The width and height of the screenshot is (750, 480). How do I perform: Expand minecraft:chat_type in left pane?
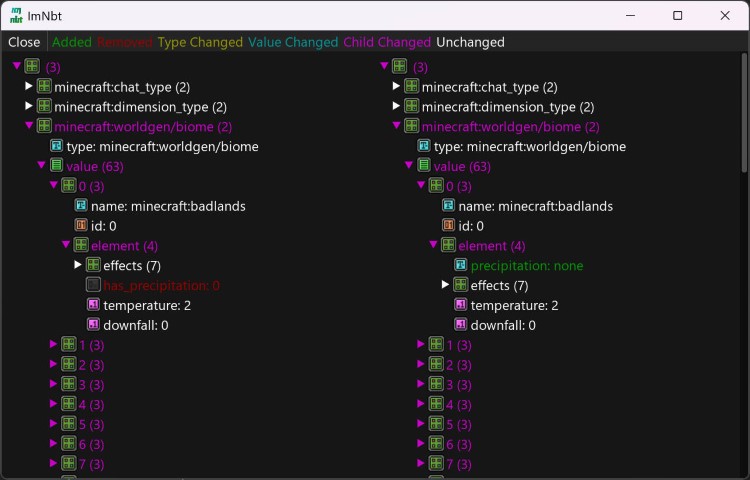click(x=29, y=86)
